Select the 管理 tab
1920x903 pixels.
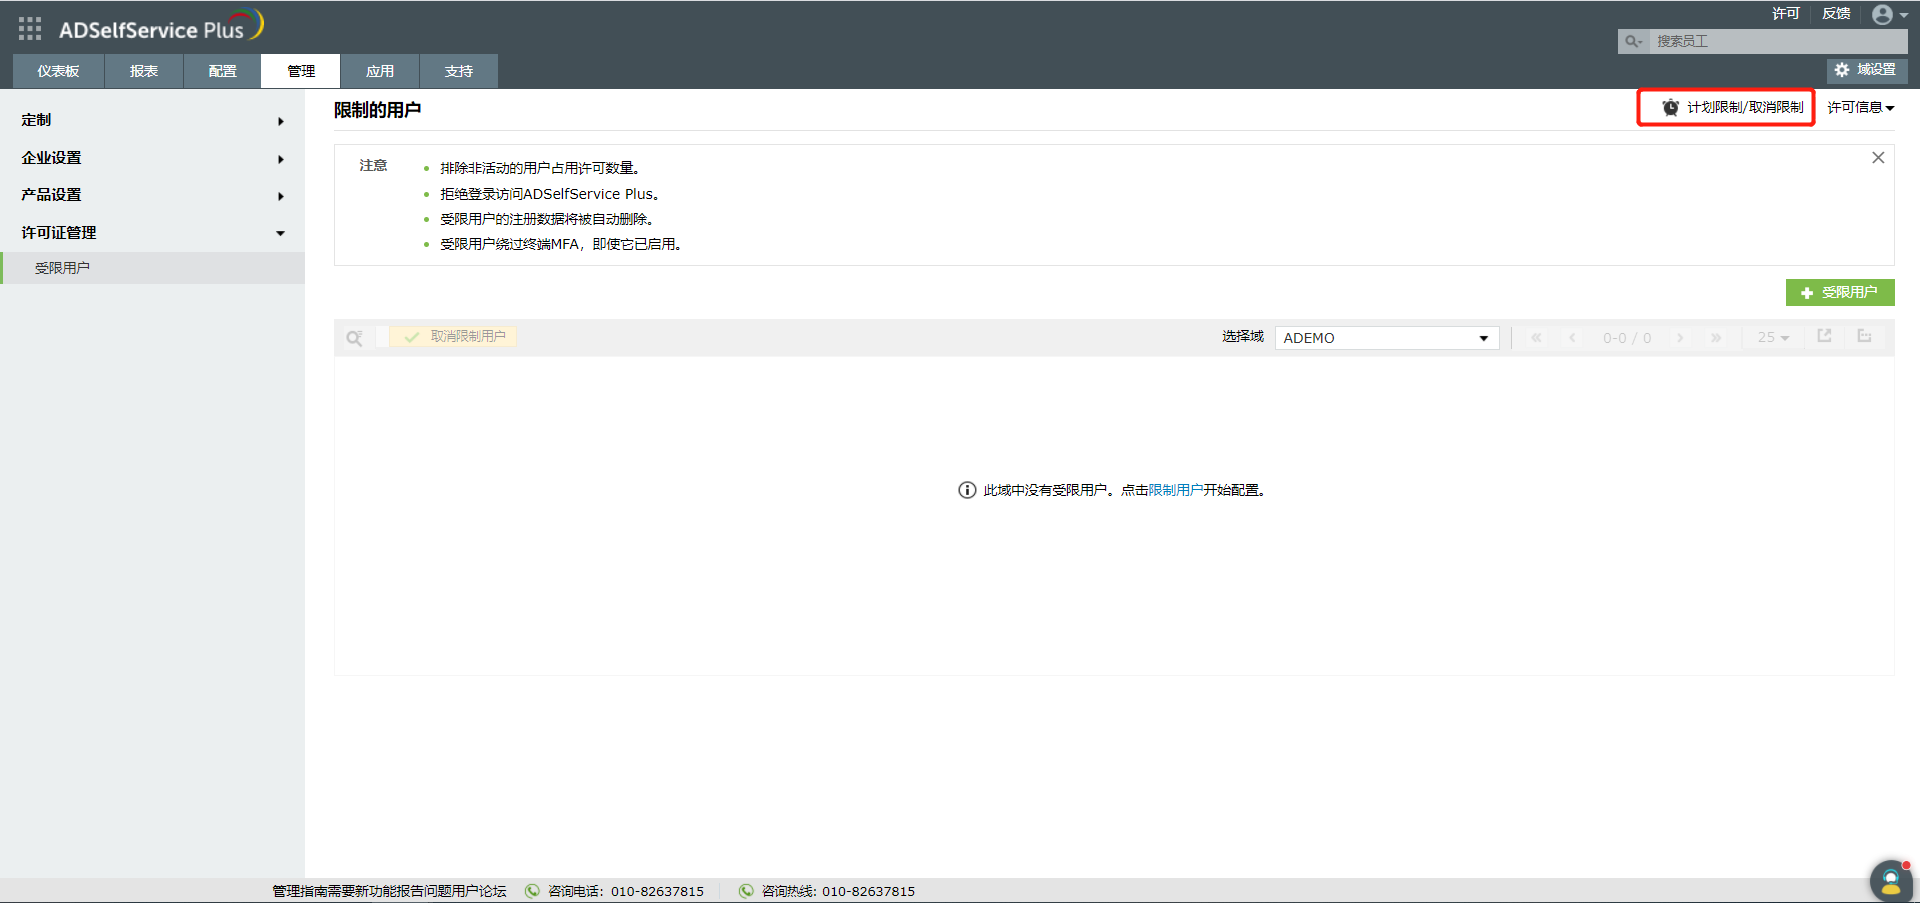[x=301, y=71]
